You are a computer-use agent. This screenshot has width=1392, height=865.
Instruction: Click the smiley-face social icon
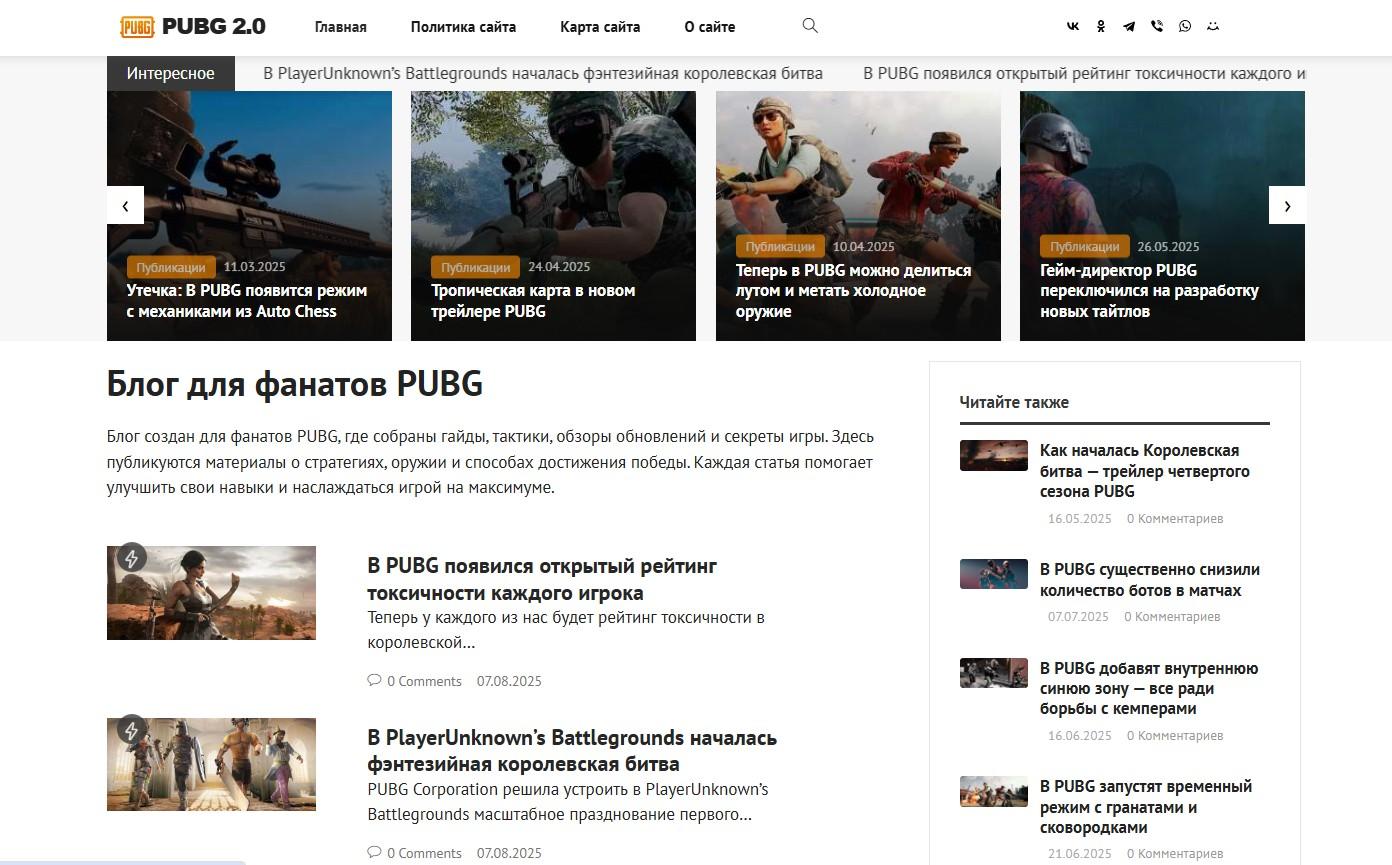coord(1213,27)
